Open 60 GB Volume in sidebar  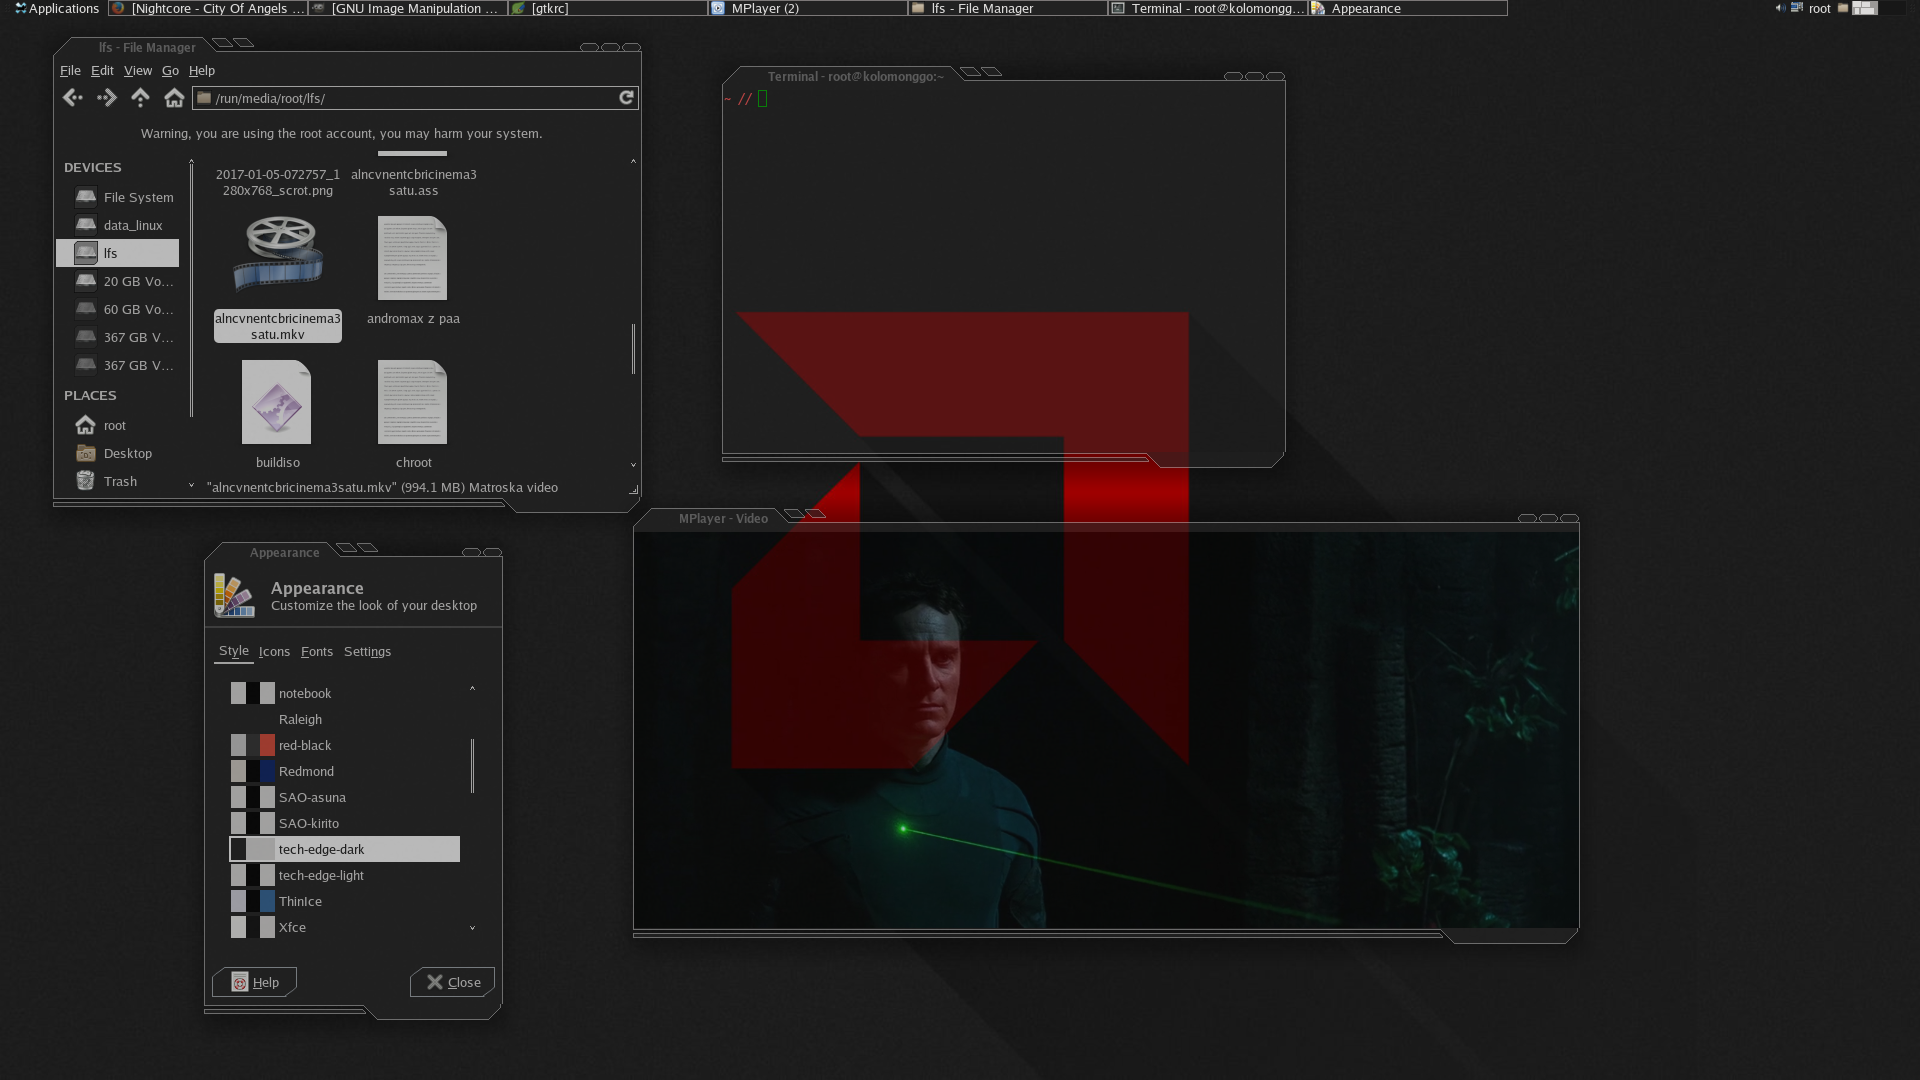(x=118, y=309)
